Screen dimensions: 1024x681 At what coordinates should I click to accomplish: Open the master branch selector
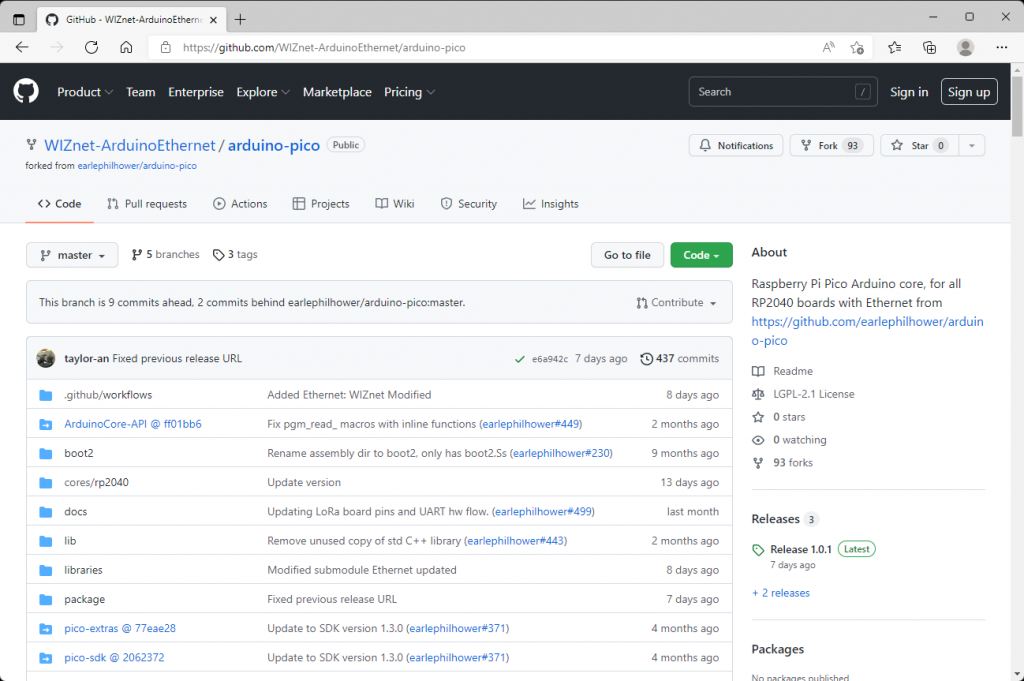coord(72,255)
